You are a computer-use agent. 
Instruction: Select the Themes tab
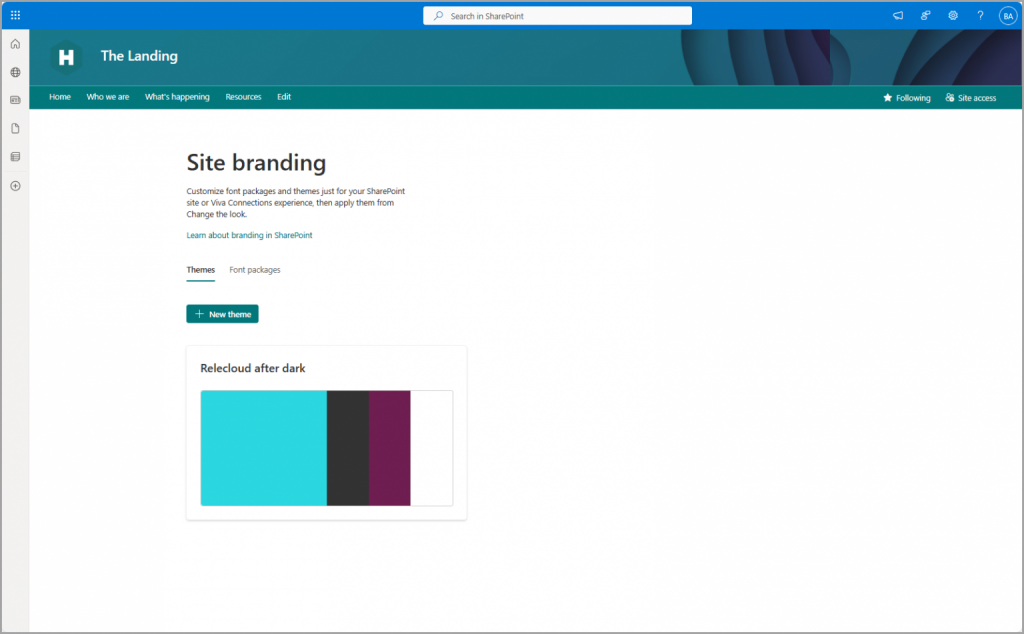pyautogui.click(x=200, y=270)
